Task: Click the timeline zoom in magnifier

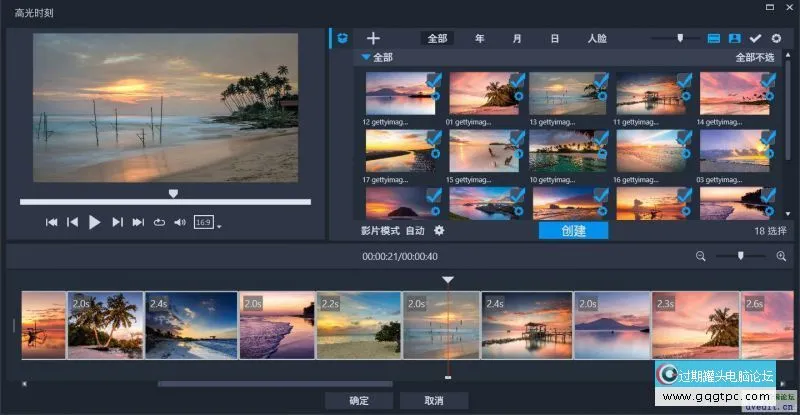Action: (x=781, y=257)
